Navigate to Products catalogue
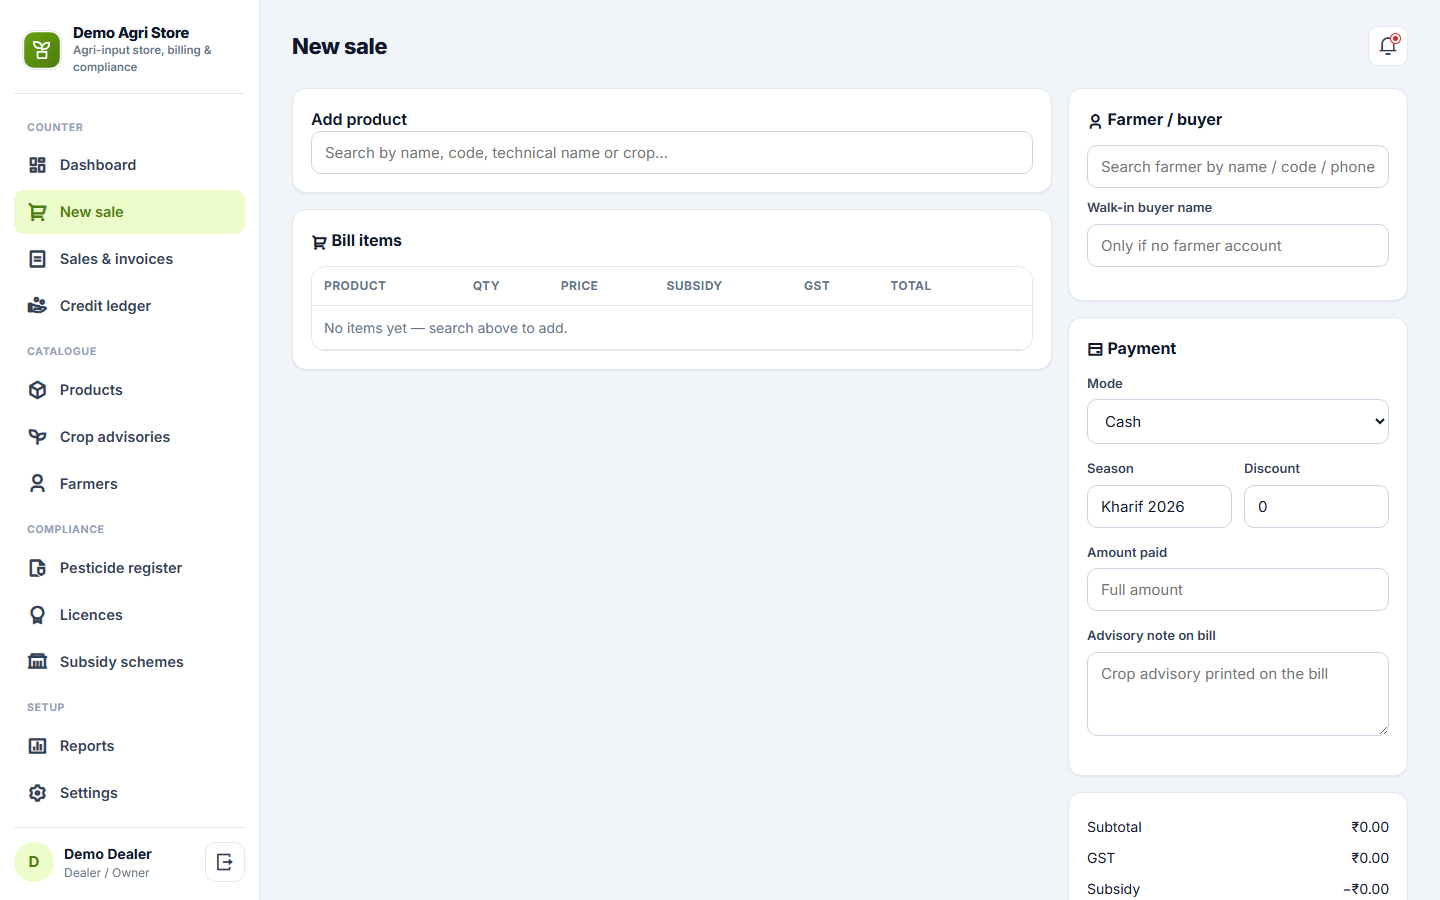This screenshot has width=1440, height=900. pos(129,390)
